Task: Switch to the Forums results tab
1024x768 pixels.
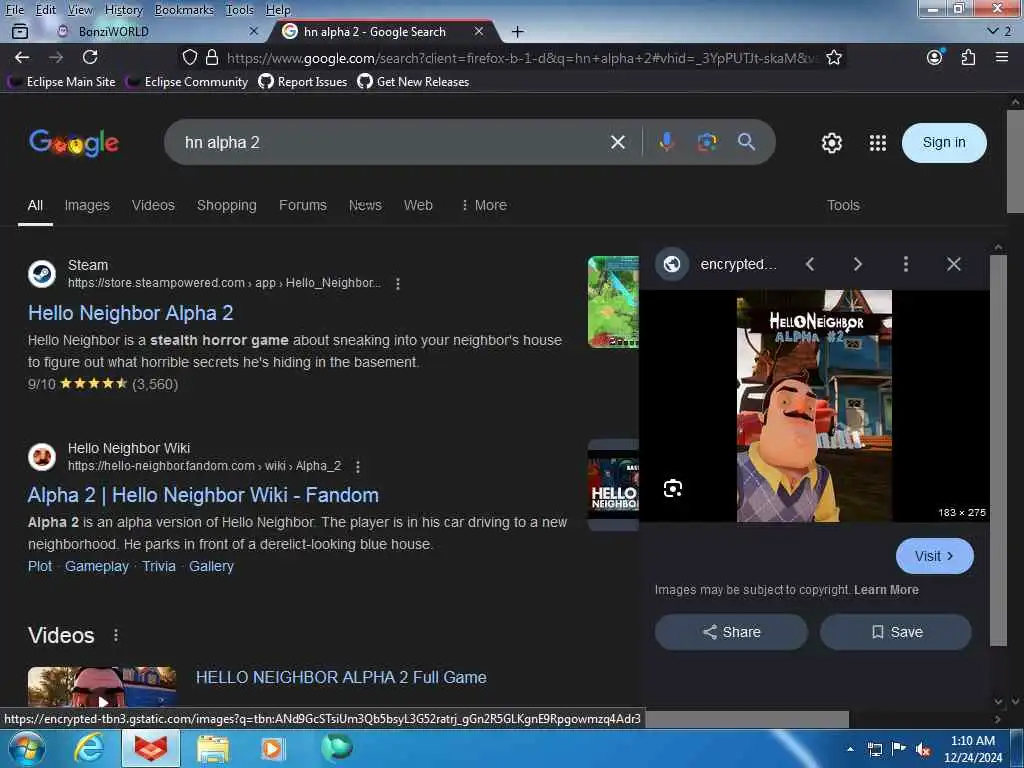Action: (x=302, y=205)
